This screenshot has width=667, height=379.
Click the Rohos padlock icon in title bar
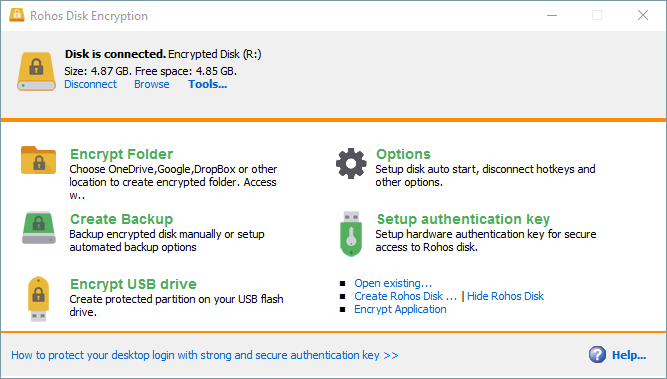click(x=17, y=15)
